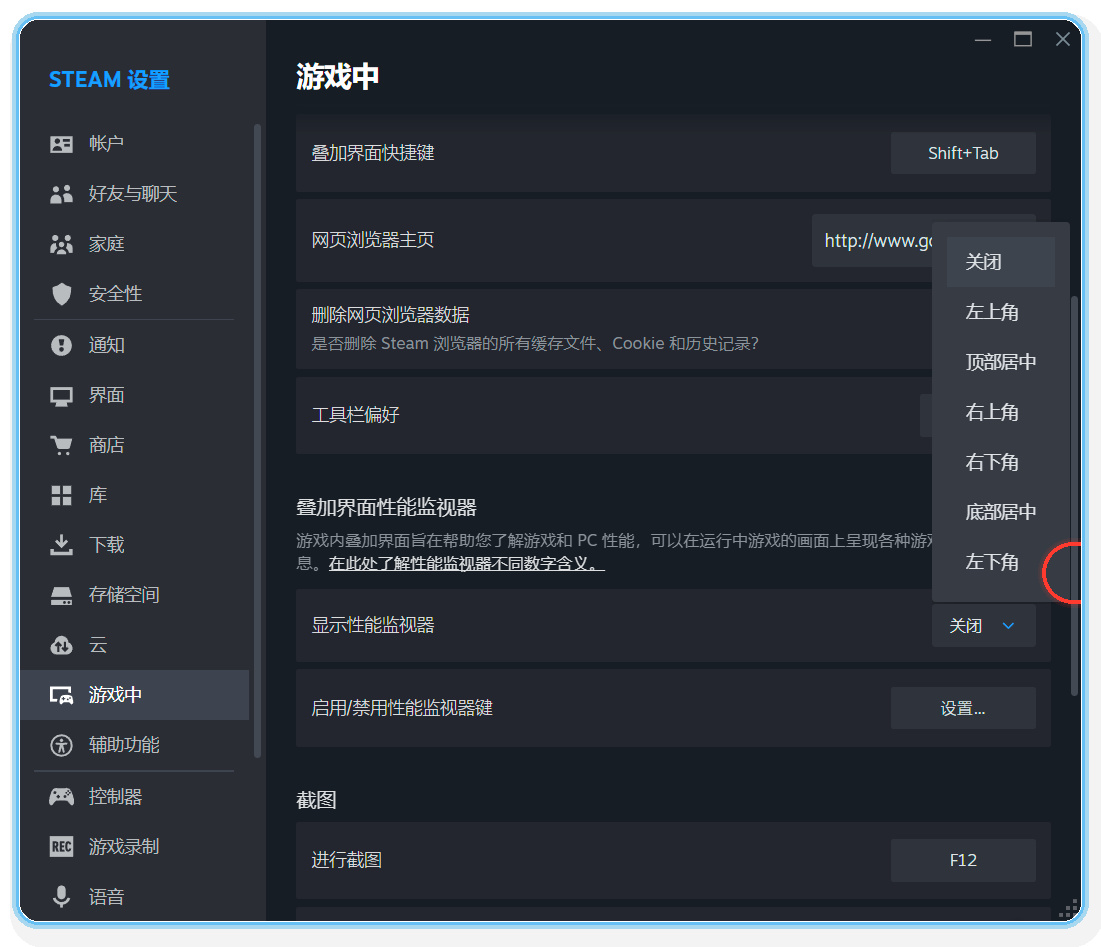Open 库 settings
This screenshot has height=947, width=1101.
pyautogui.click(x=135, y=496)
